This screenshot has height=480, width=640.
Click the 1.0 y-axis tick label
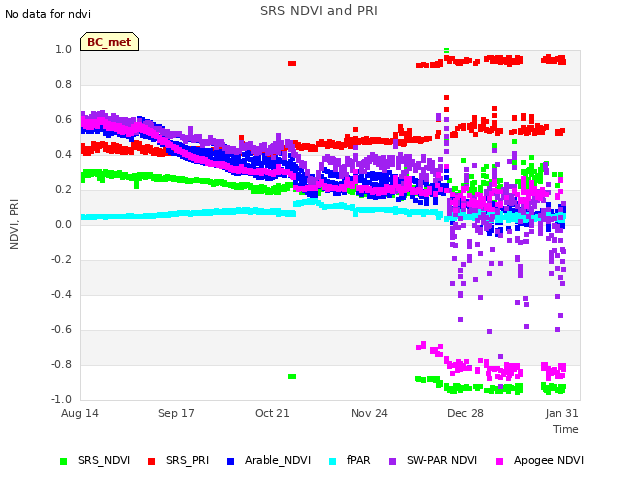pyautogui.click(x=63, y=49)
